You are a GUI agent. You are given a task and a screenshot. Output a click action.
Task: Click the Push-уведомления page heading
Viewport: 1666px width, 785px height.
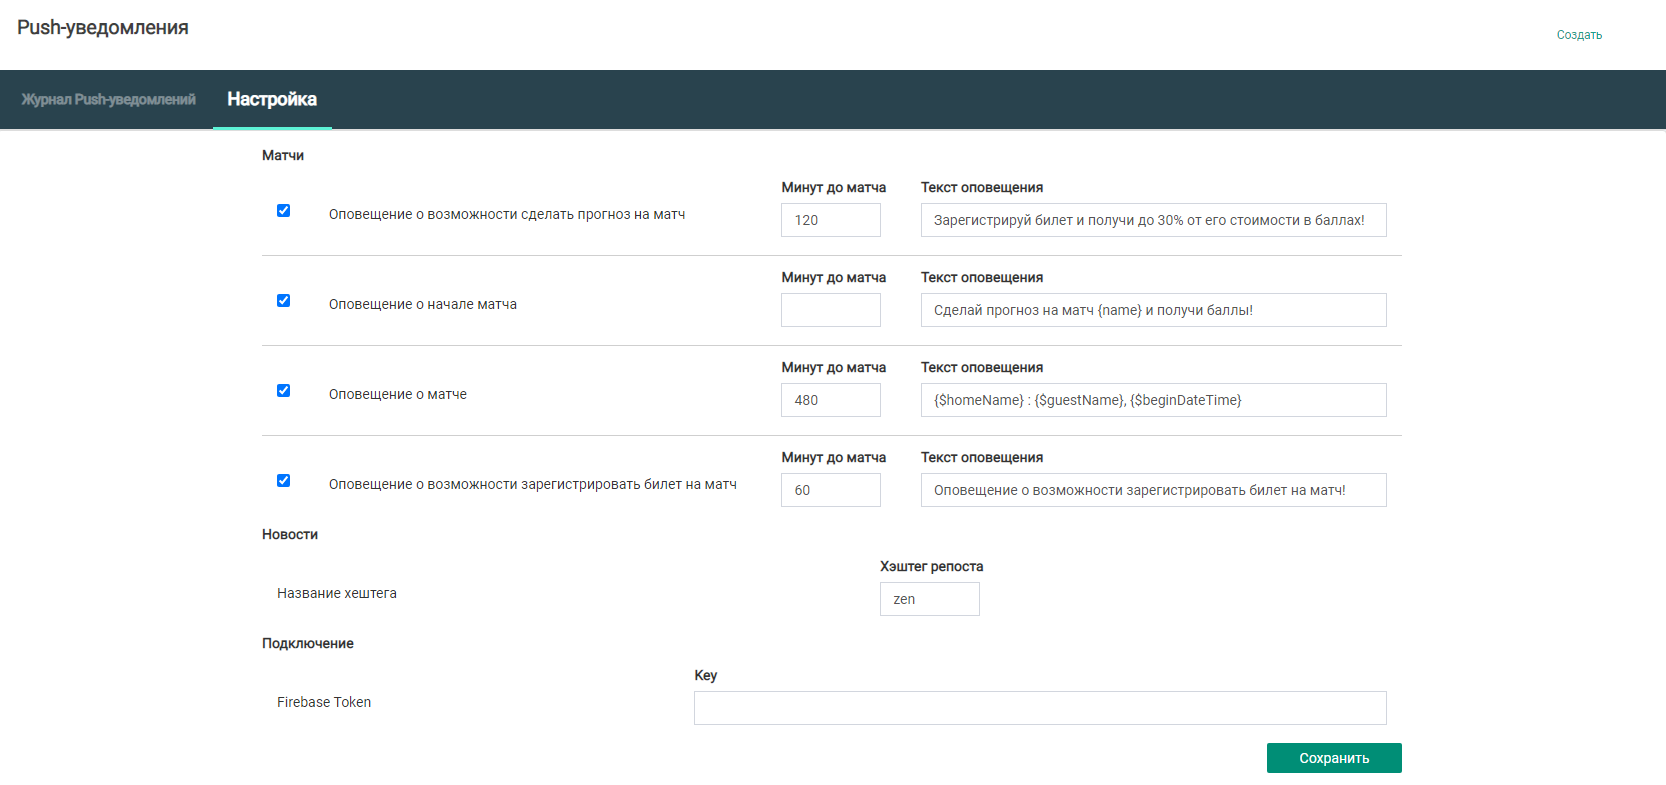click(103, 28)
